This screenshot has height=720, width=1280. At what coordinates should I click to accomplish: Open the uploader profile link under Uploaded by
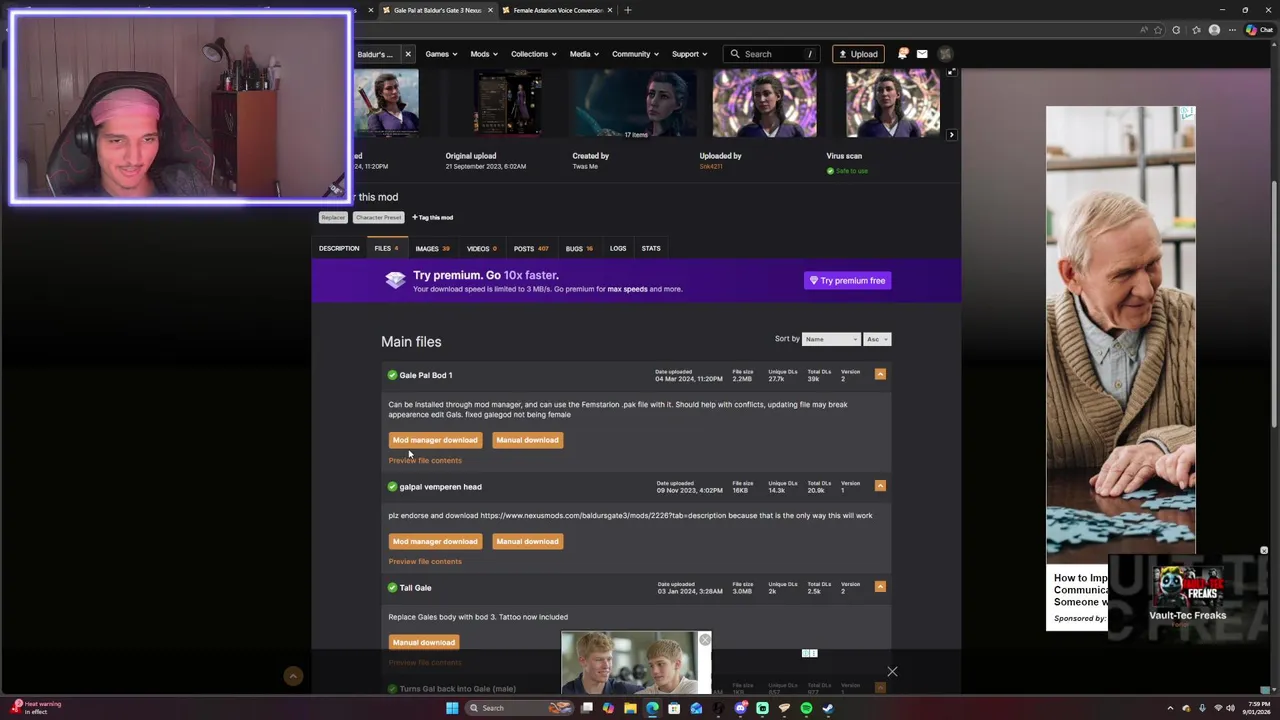pyautogui.click(x=710, y=166)
